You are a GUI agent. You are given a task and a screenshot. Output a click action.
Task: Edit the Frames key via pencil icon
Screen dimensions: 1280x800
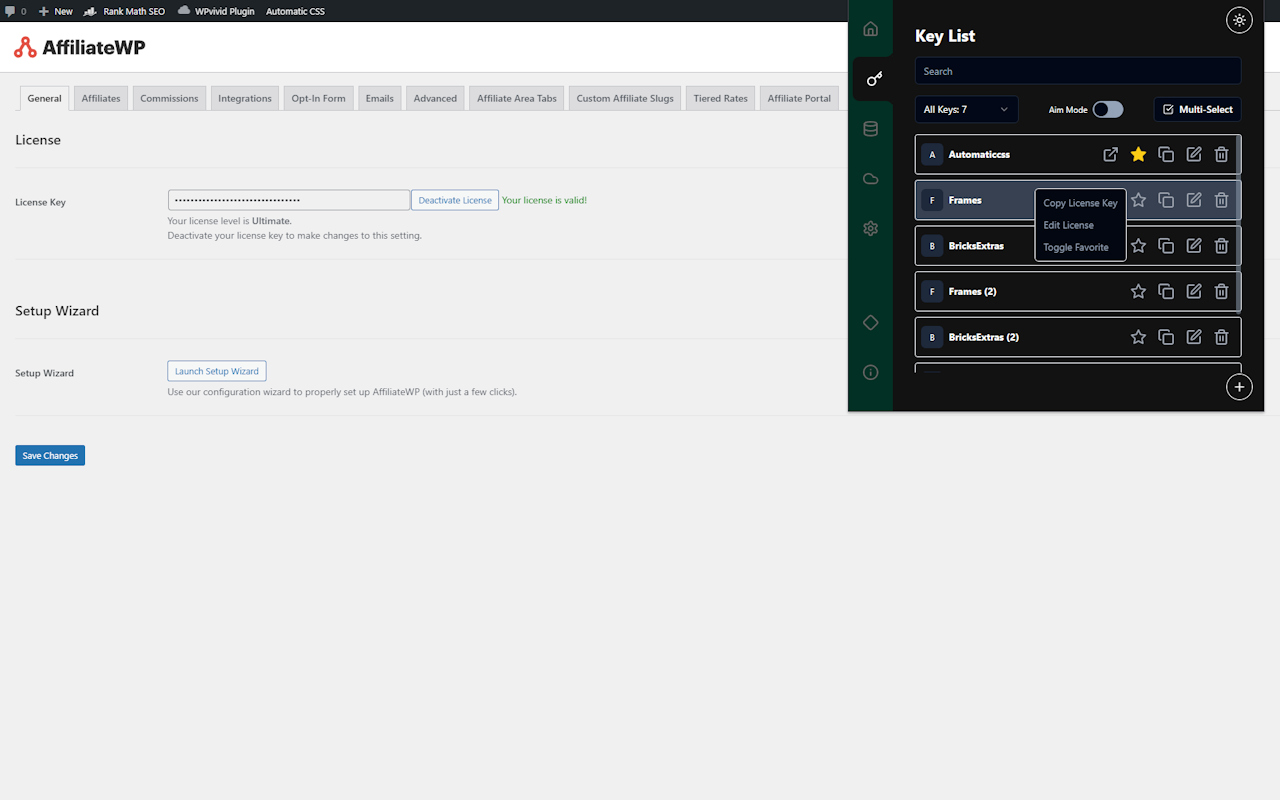(1194, 200)
